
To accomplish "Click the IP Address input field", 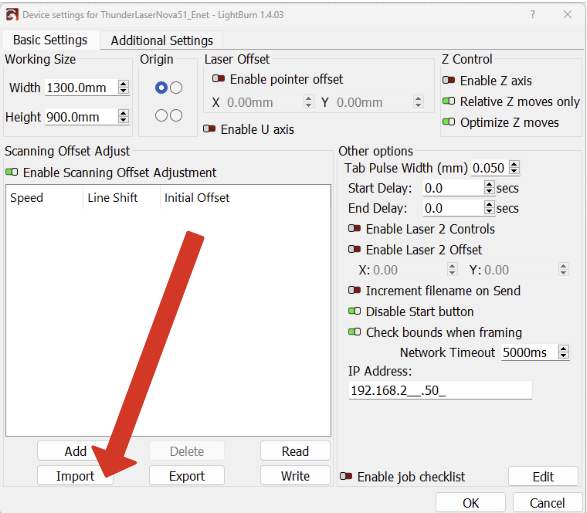I will point(440,391).
